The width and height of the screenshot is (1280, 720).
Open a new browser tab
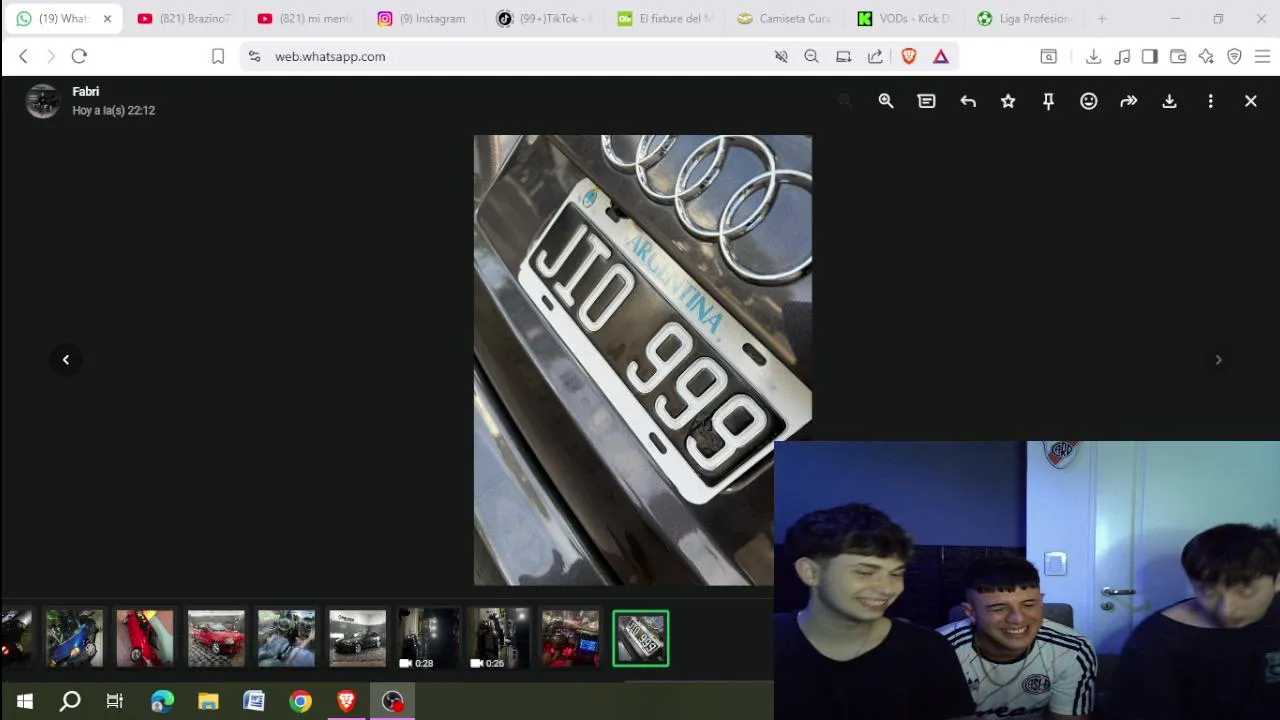click(1102, 19)
